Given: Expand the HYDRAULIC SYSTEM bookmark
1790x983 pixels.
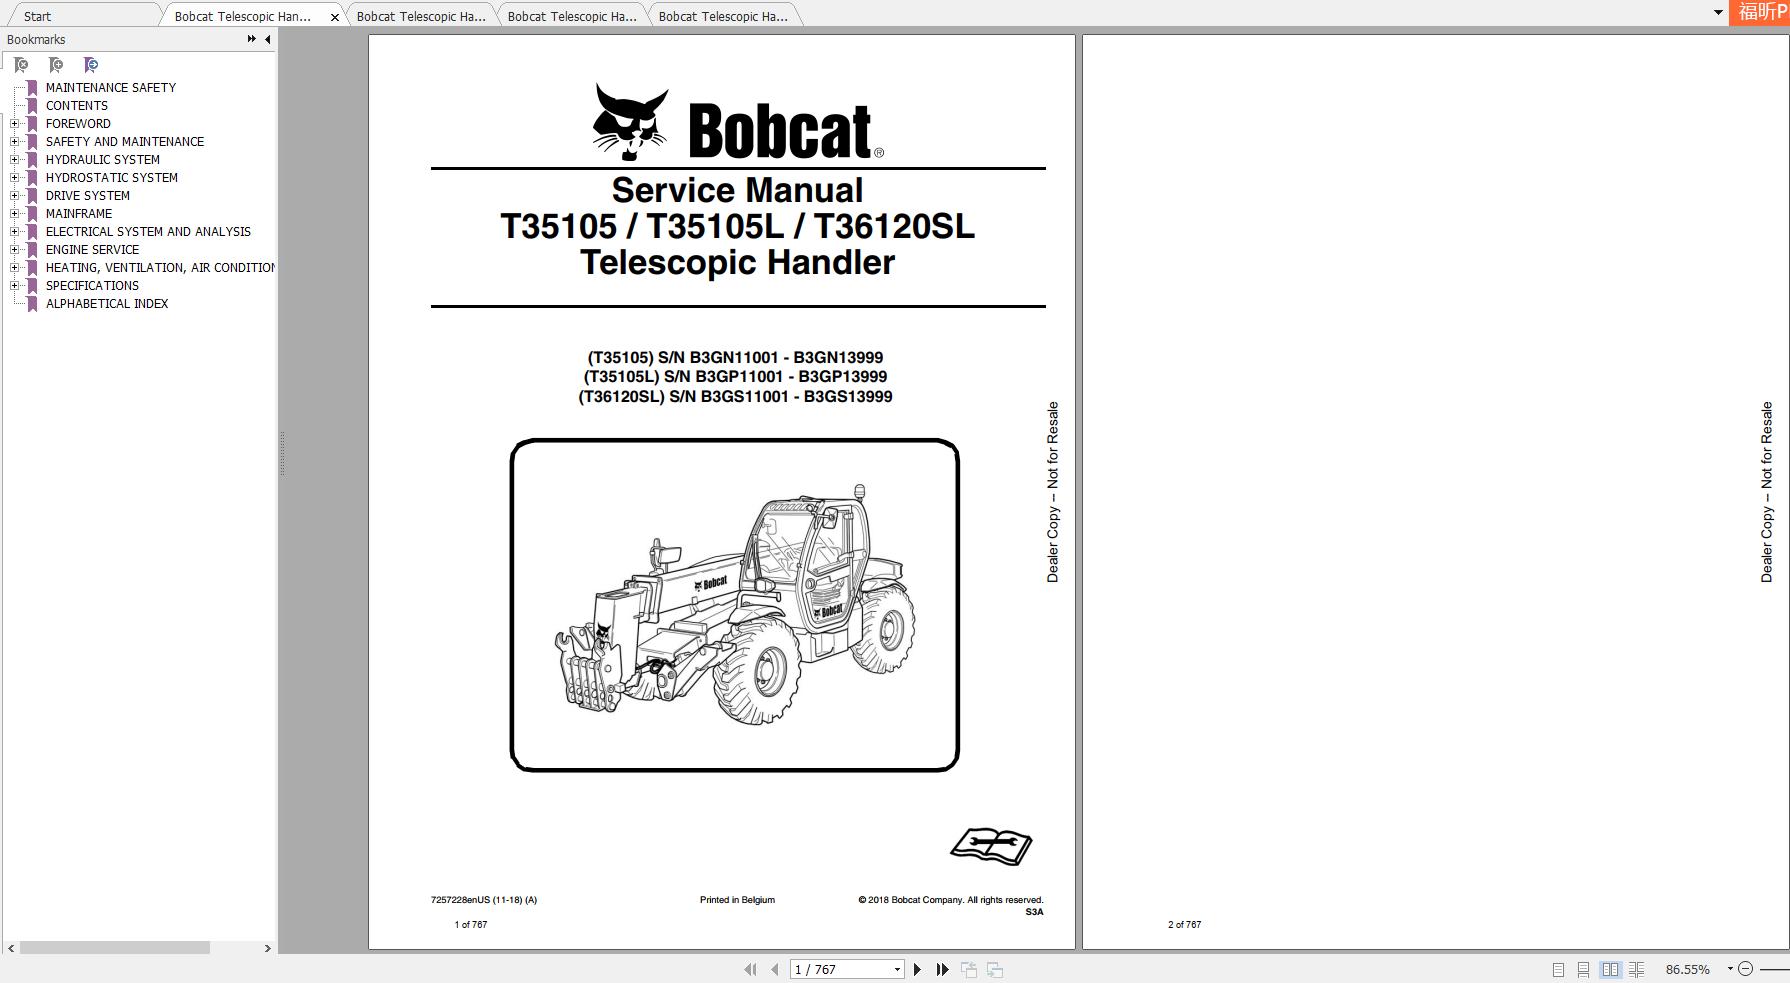Looking at the screenshot, I should click(x=13, y=159).
